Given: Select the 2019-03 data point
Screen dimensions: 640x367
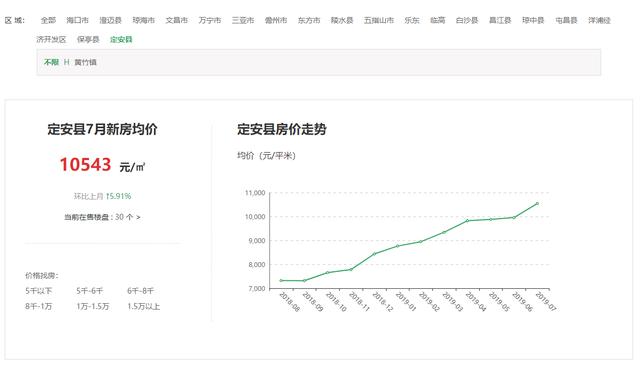Looking at the screenshot, I should pyautogui.click(x=444, y=232).
